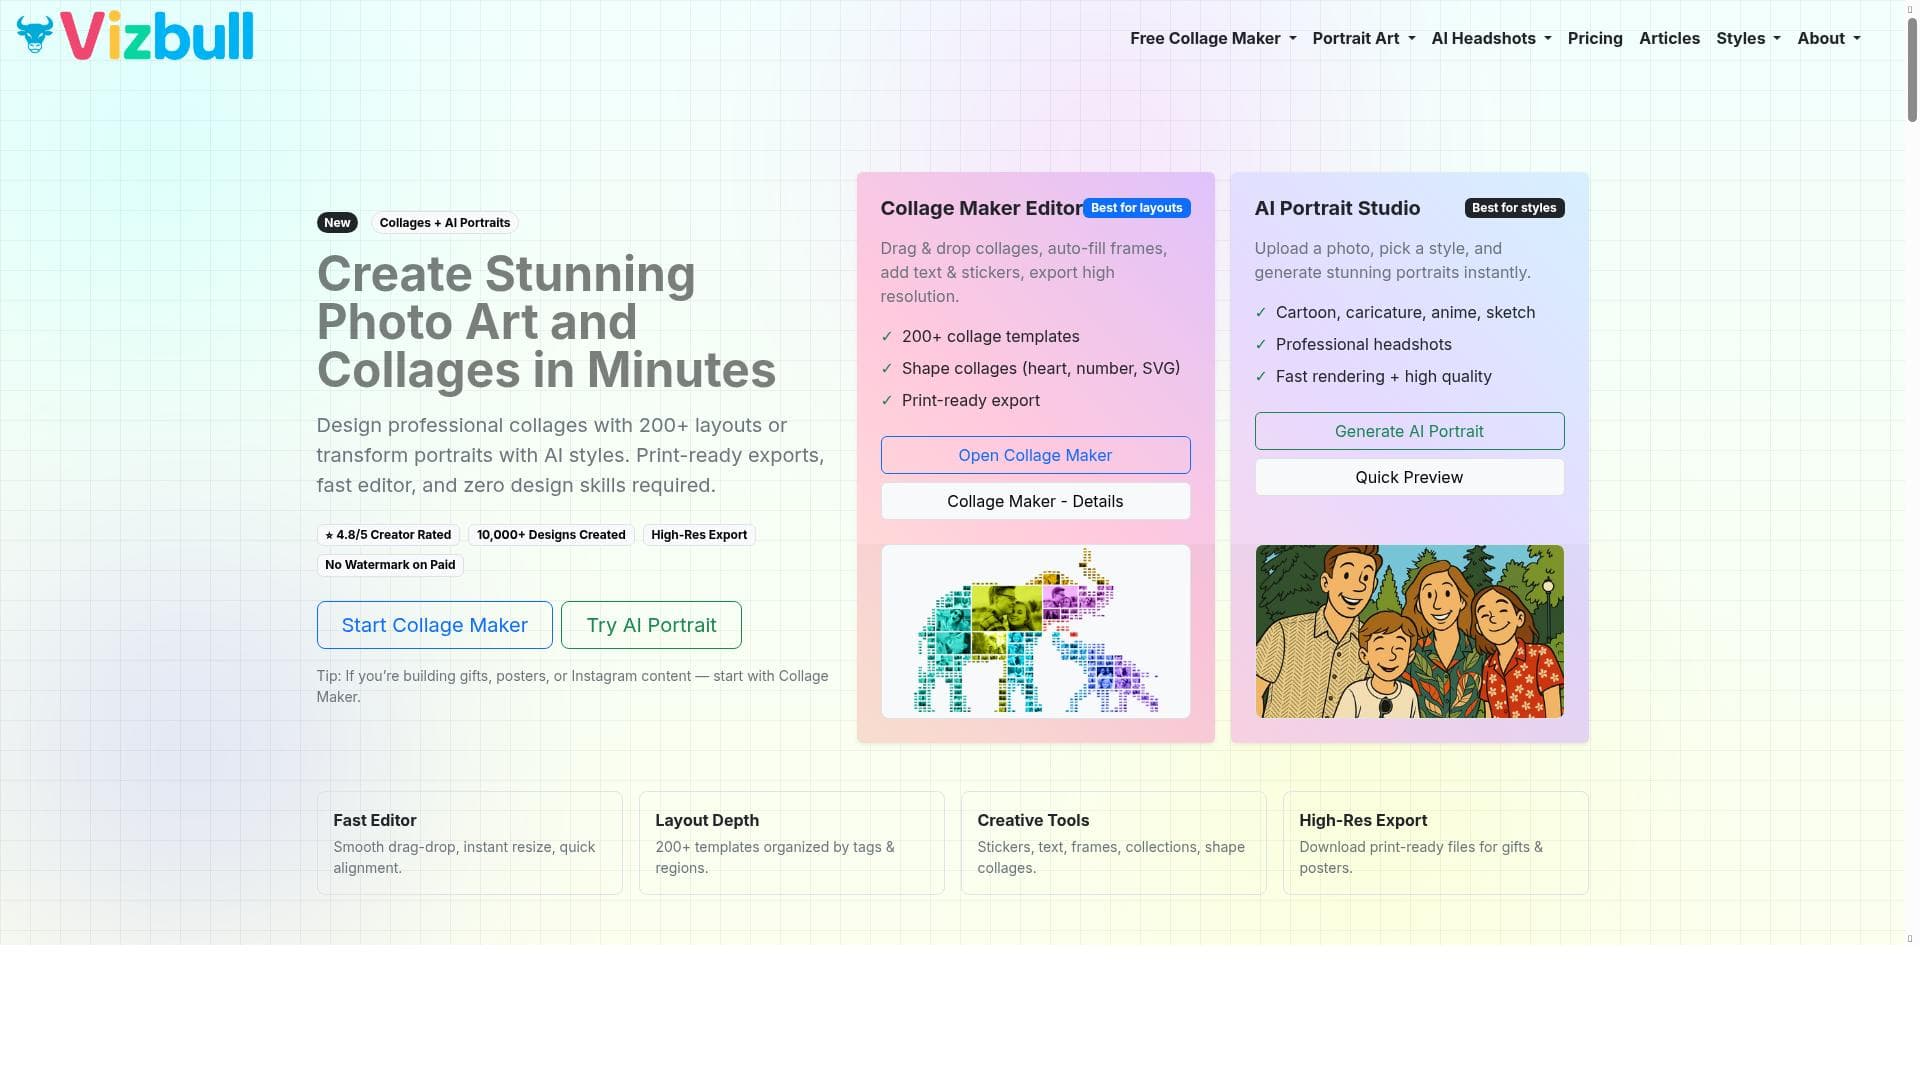Click the Vizbull bull logo icon

[x=35, y=36]
